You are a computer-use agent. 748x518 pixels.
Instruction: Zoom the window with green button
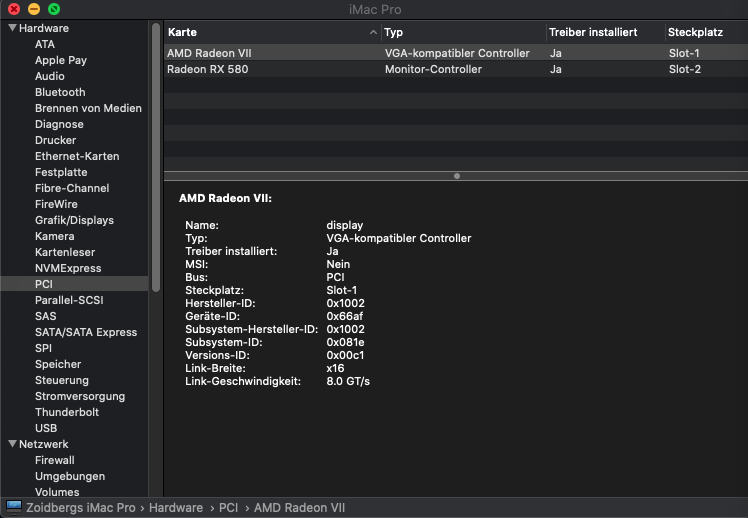54,9
